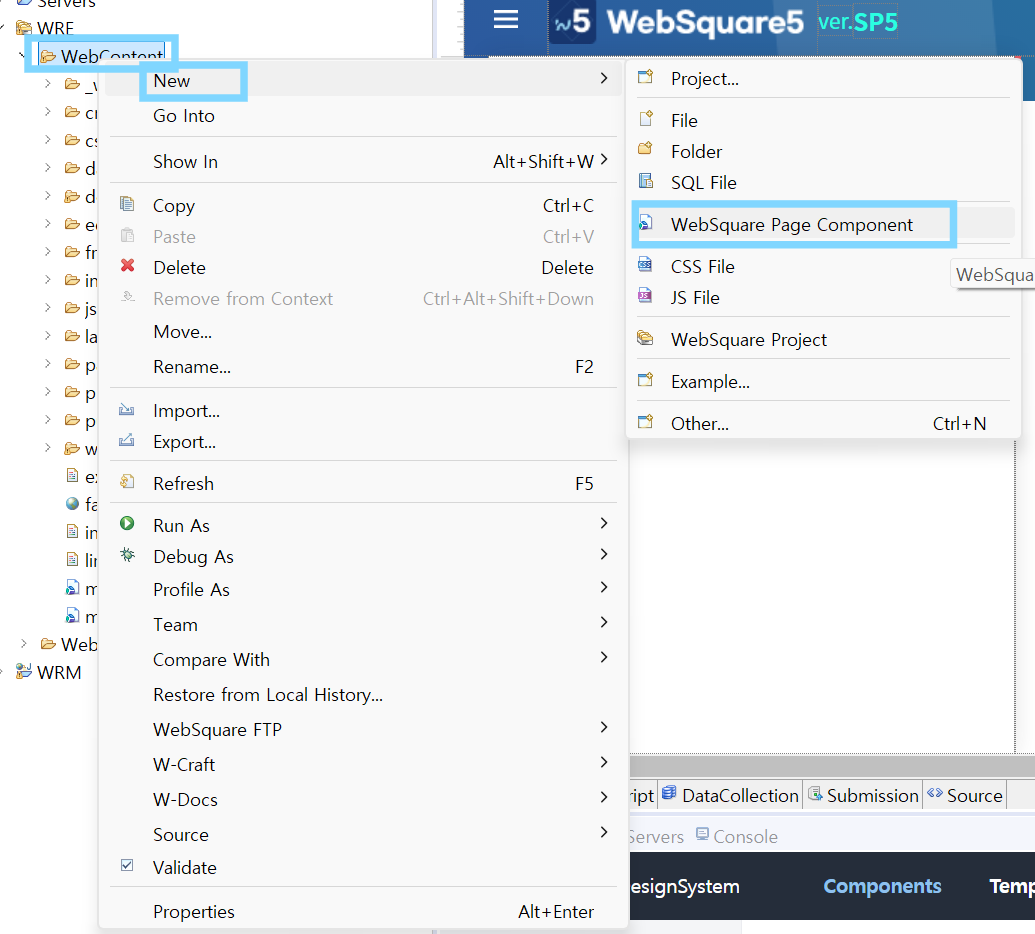
Task: Click the File icon in New submenu
Action: [646, 119]
